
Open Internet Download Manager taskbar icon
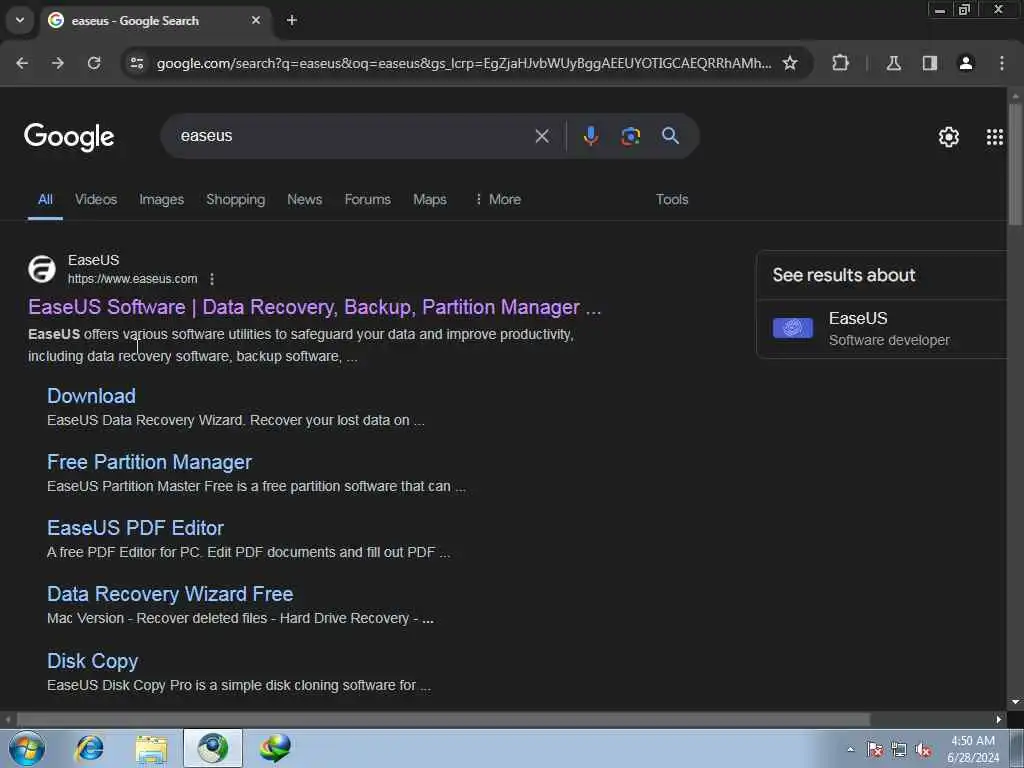coord(274,748)
